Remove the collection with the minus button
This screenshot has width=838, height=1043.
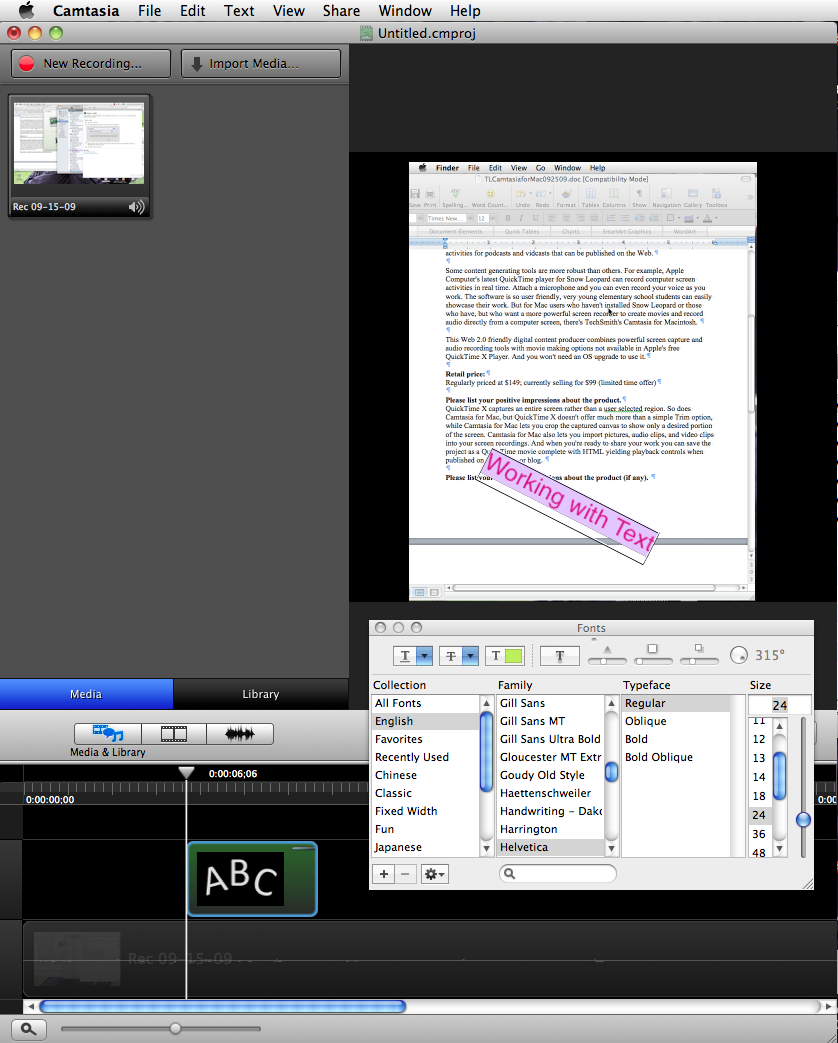pos(405,873)
